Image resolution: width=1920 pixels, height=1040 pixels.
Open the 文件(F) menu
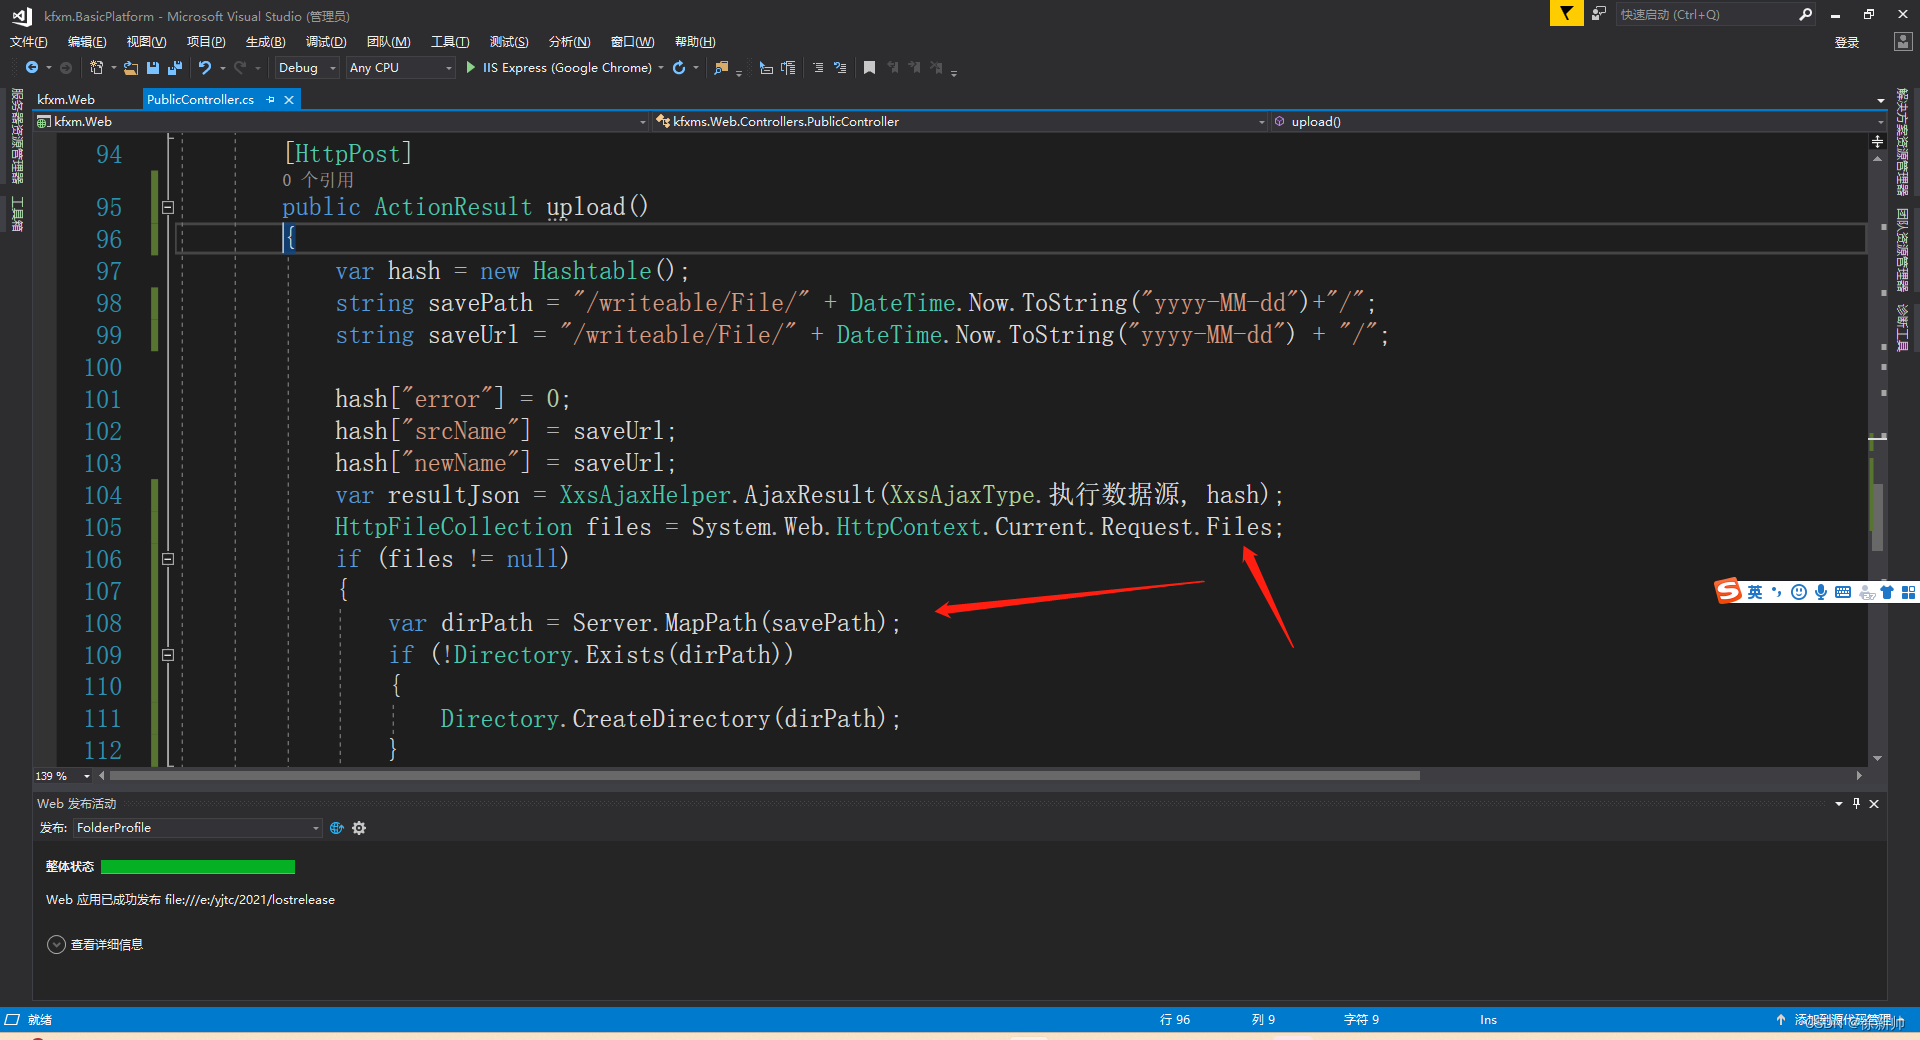(28, 42)
